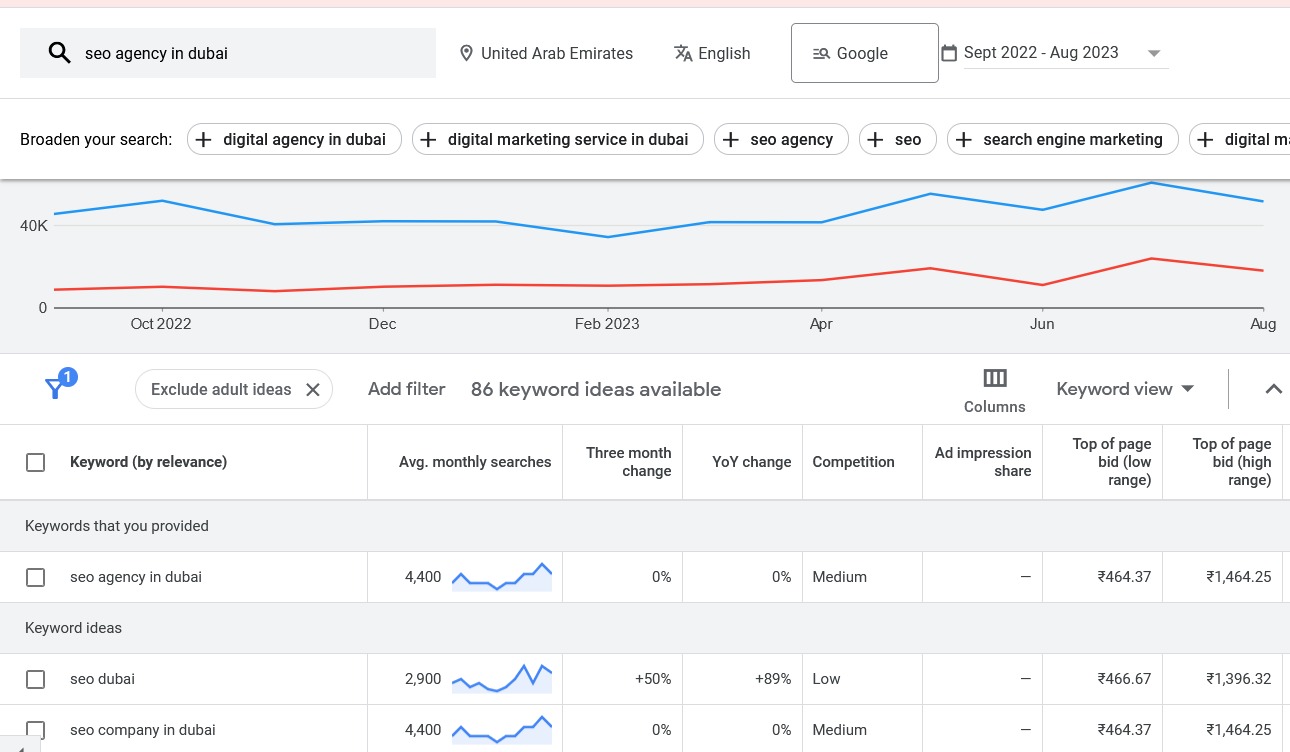Click trend sparkline for seo dubai
Image resolution: width=1290 pixels, height=752 pixels.
(502, 679)
